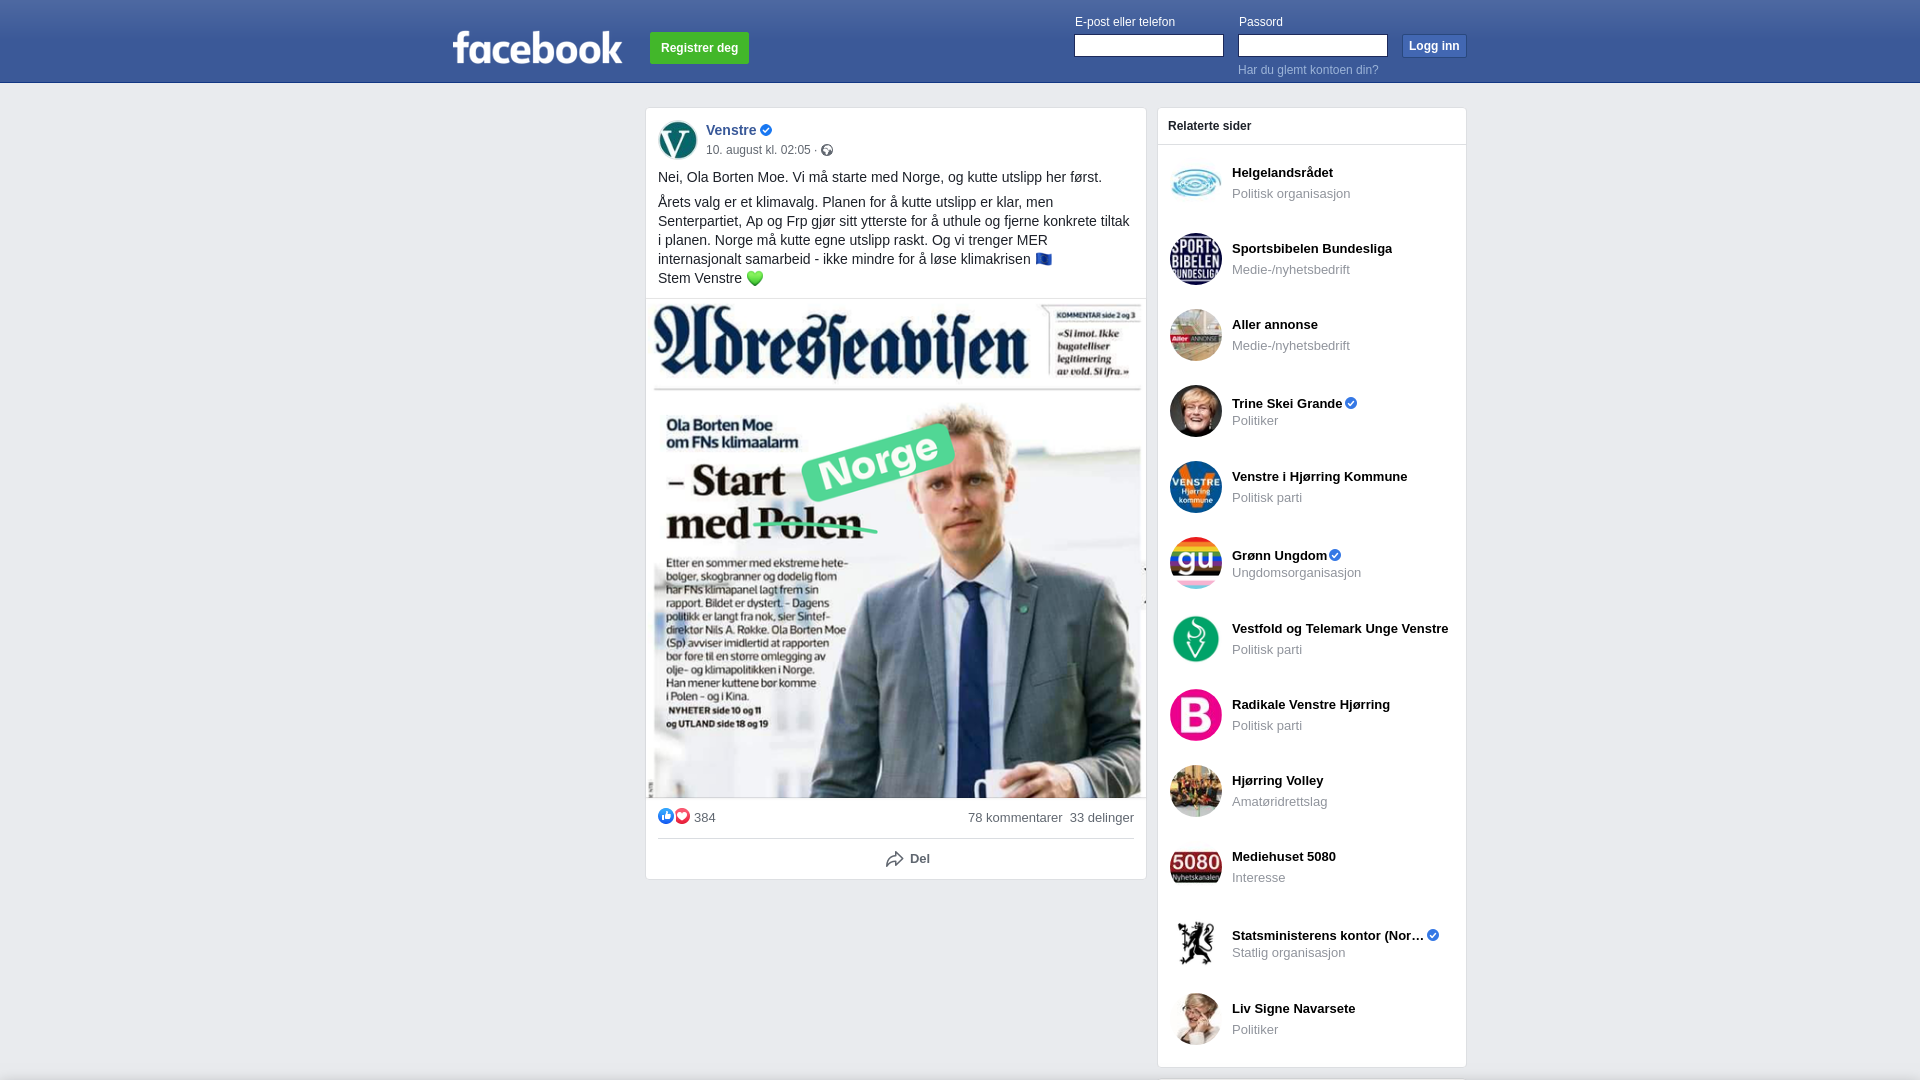Open the 78 kommentarer link
Screen dimensions: 1920x1080
click(x=1015, y=818)
